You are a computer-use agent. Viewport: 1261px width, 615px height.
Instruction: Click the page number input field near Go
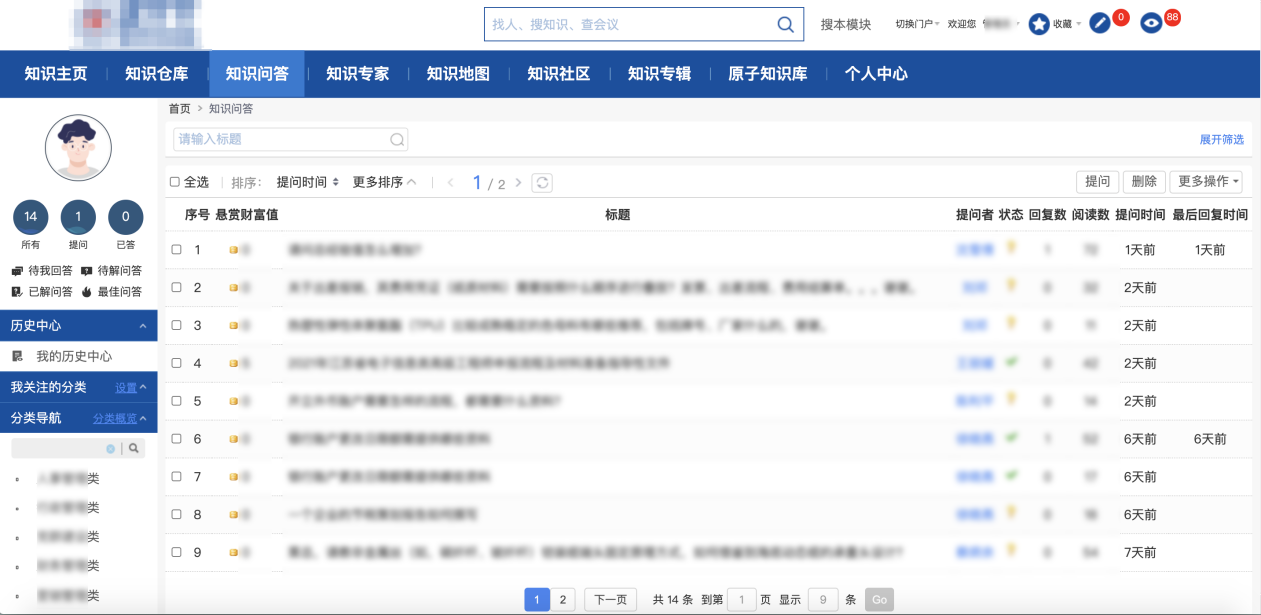(740, 599)
